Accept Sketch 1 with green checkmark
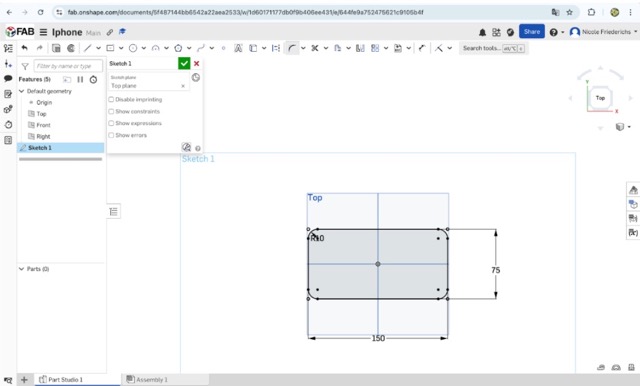The height and width of the screenshot is (386, 640). [x=184, y=63]
